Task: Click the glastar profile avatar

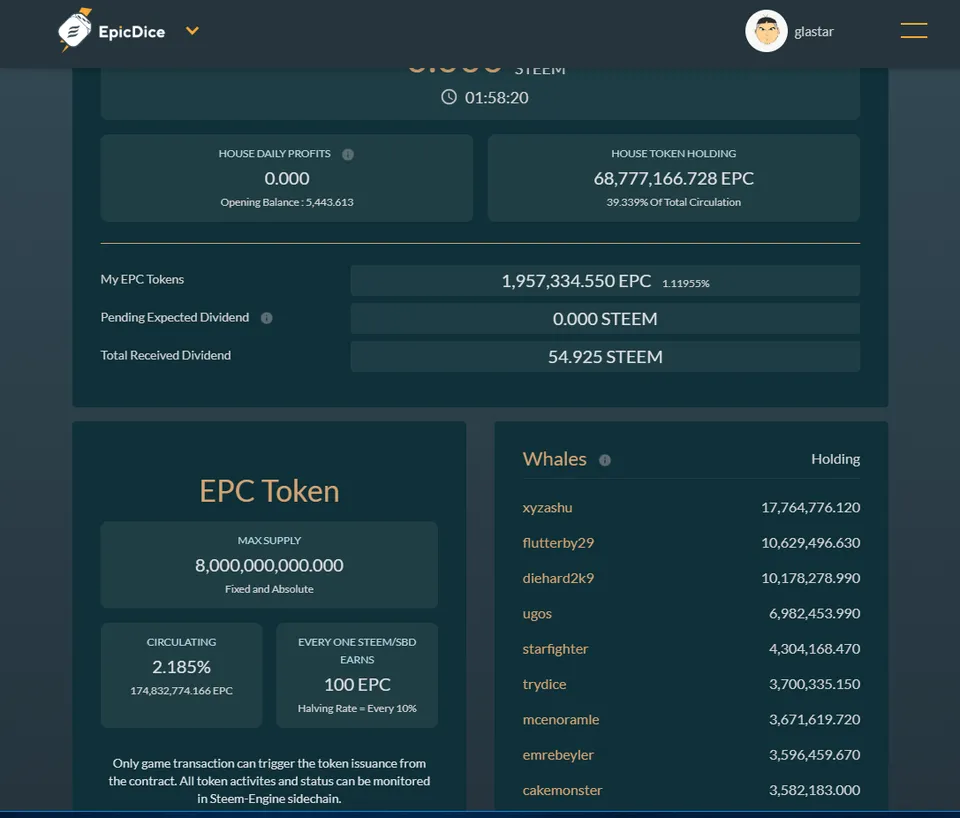Action: tap(766, 31)
